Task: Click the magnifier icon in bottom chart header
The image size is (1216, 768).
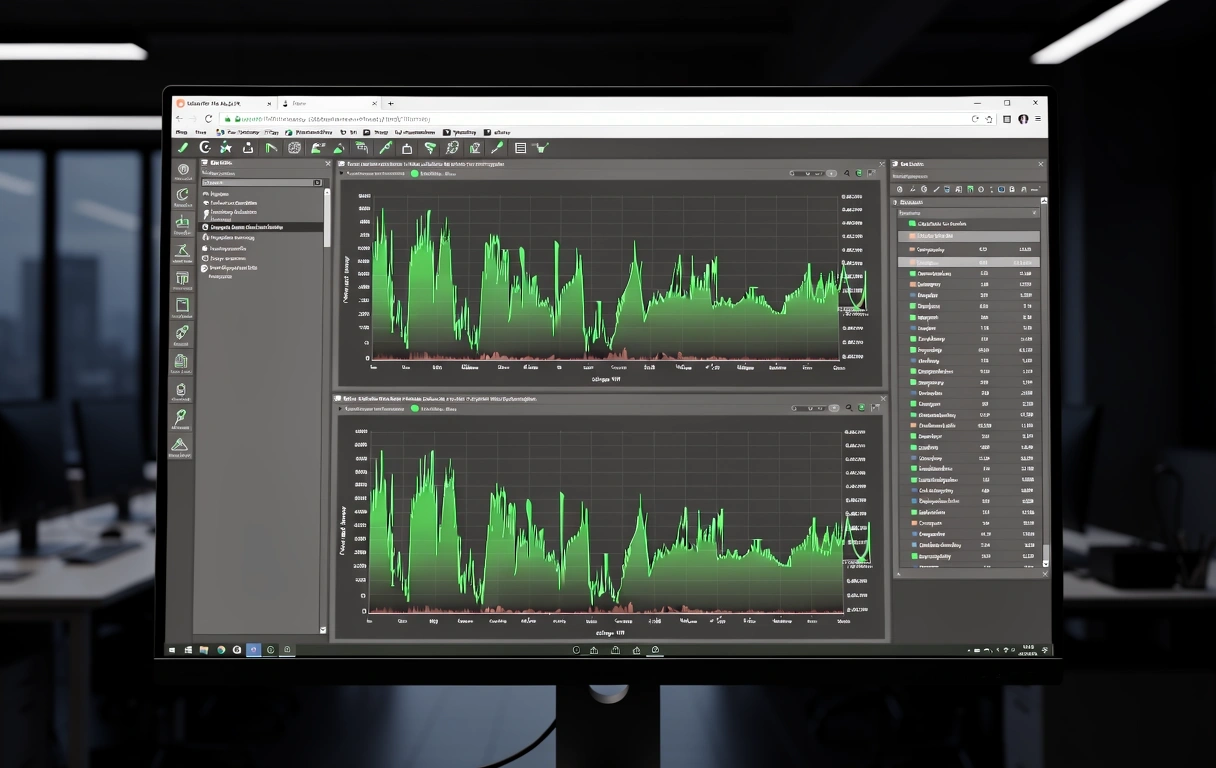Action: coord(849,408)
